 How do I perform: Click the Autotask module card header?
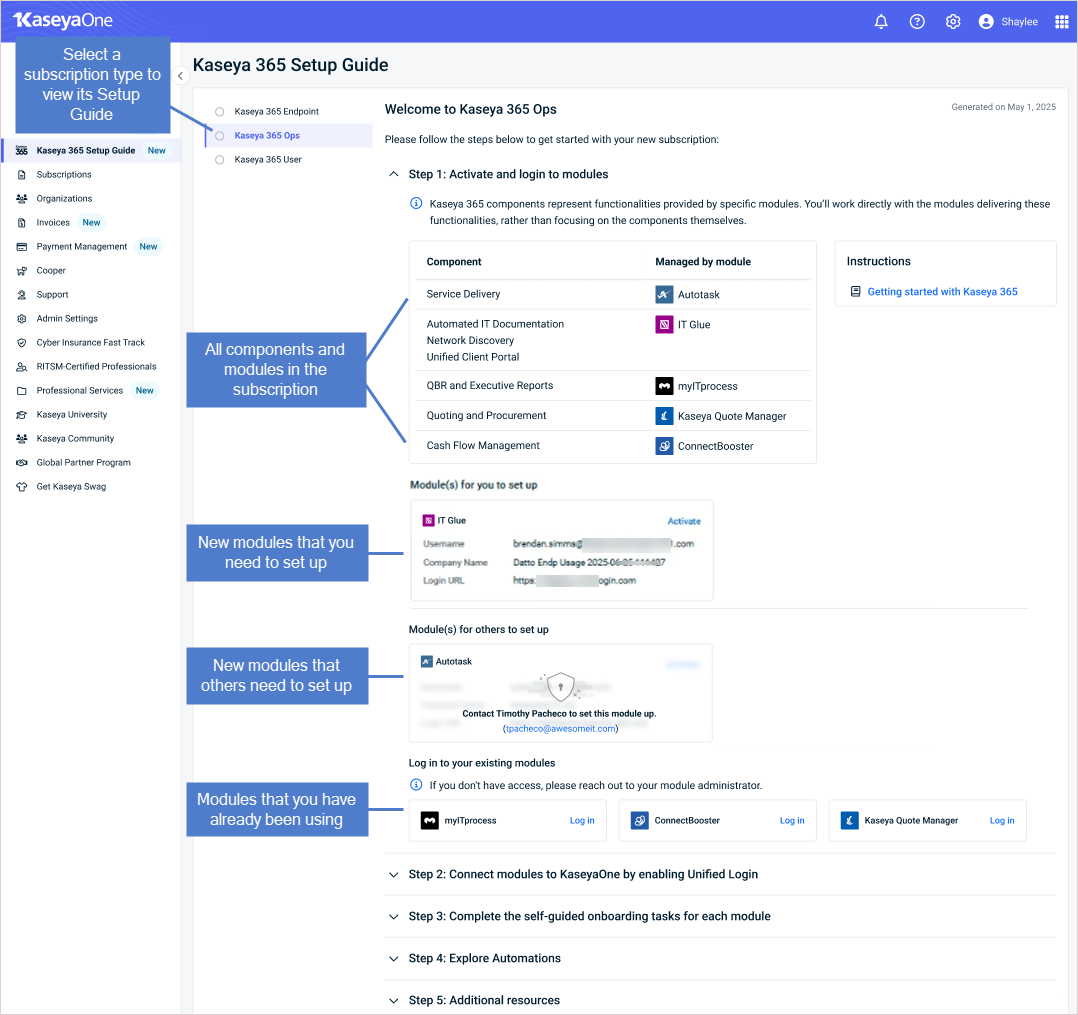[x=446, y=662]
